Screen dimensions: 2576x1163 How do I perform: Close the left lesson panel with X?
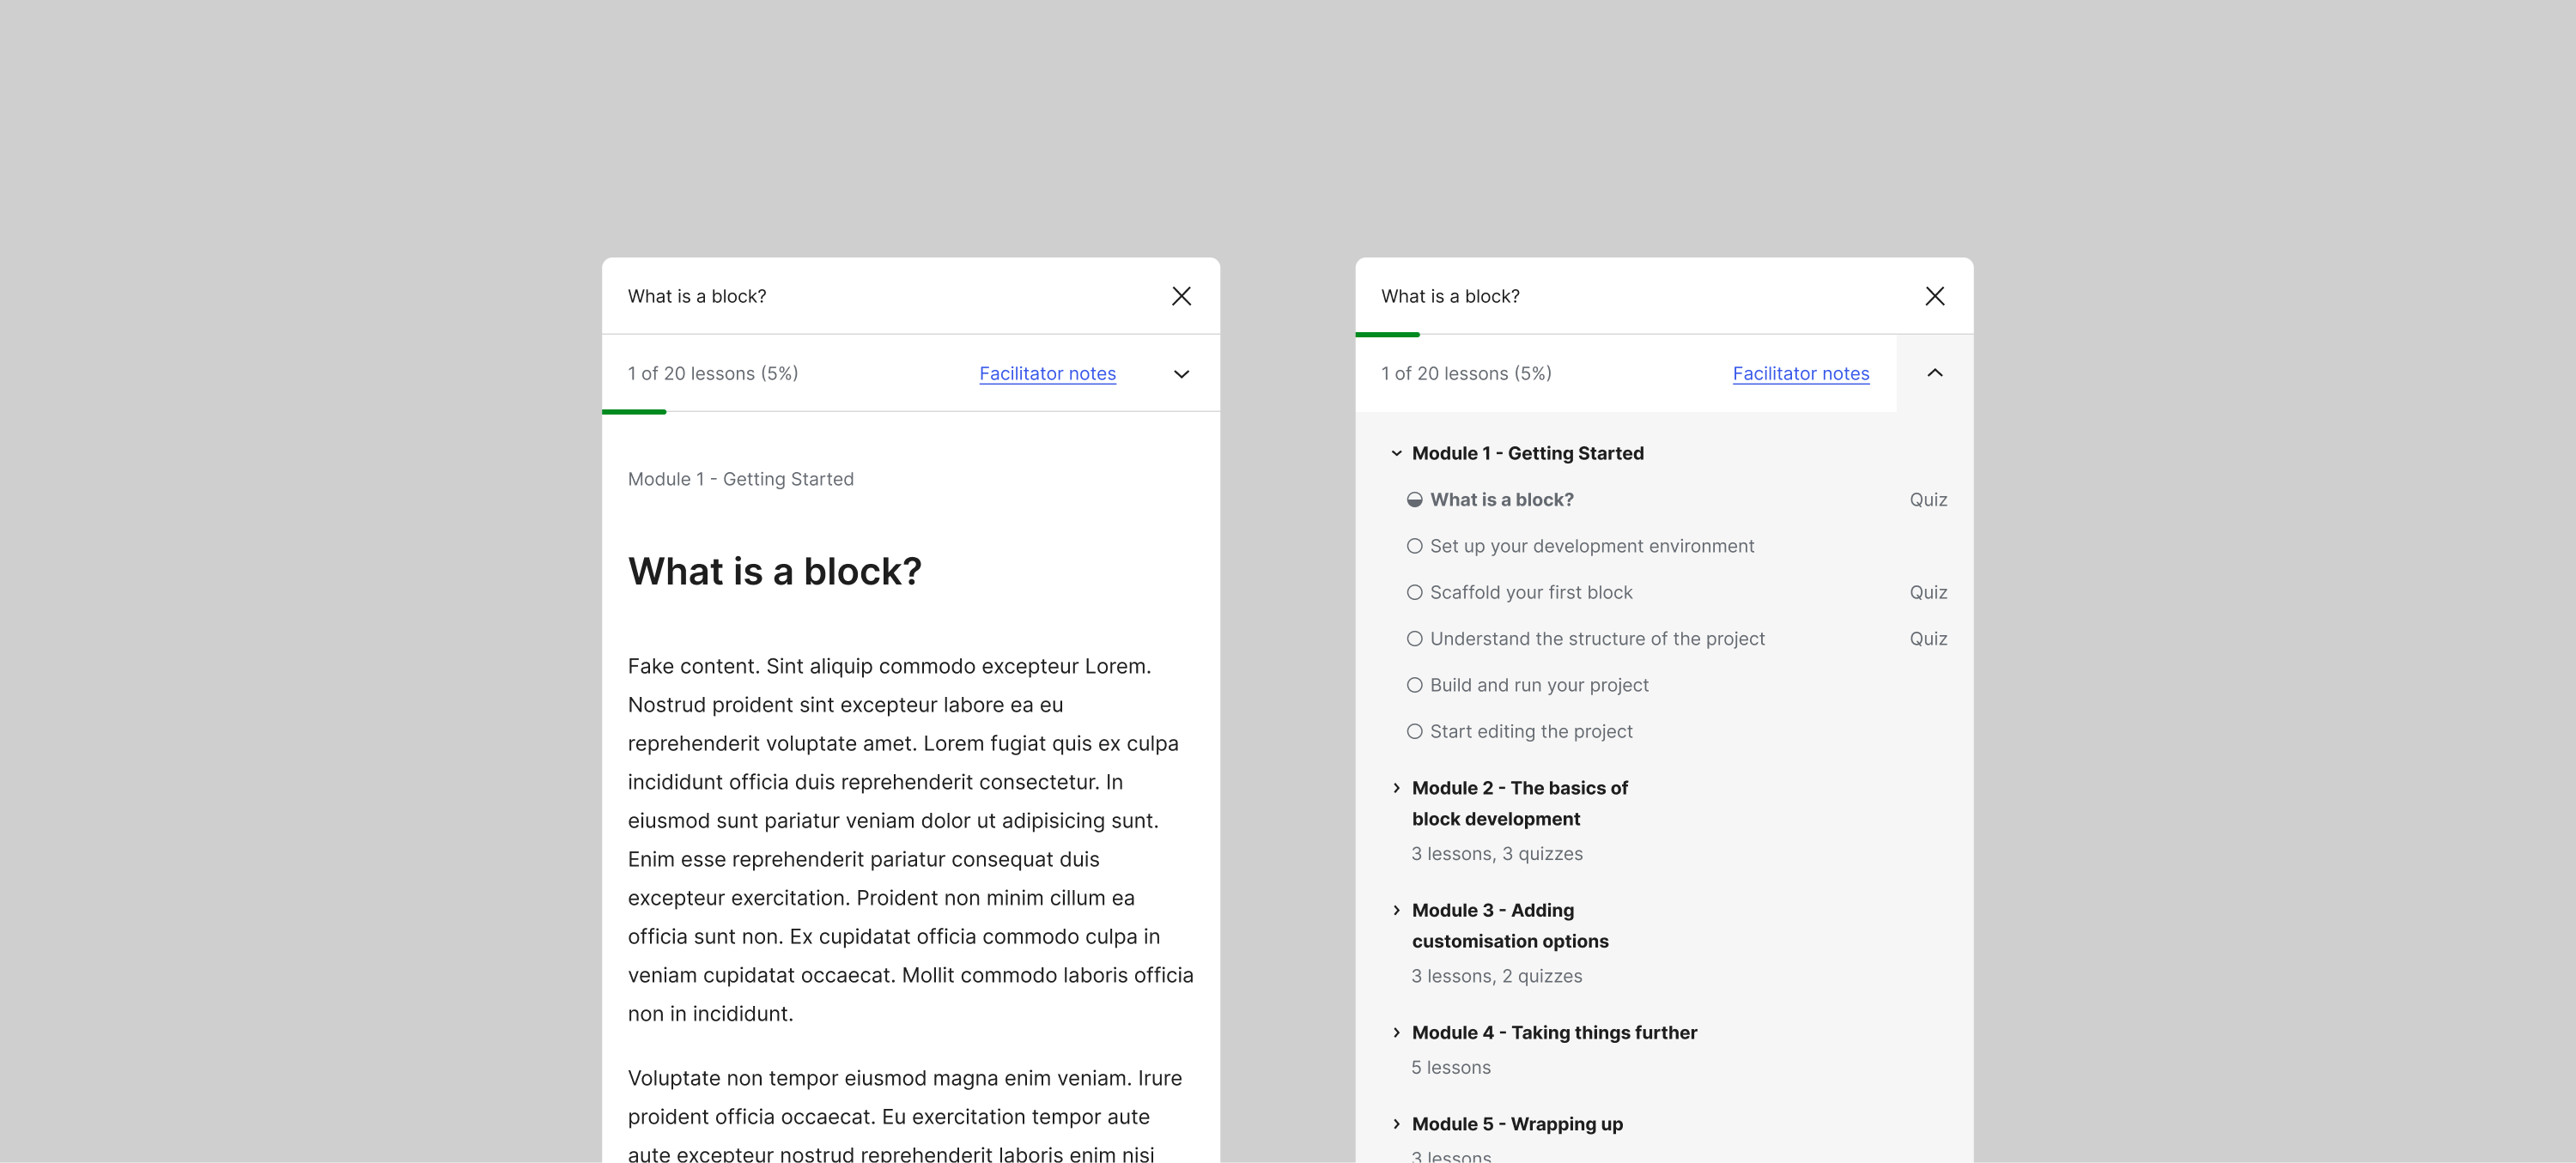click(1181, 296)
